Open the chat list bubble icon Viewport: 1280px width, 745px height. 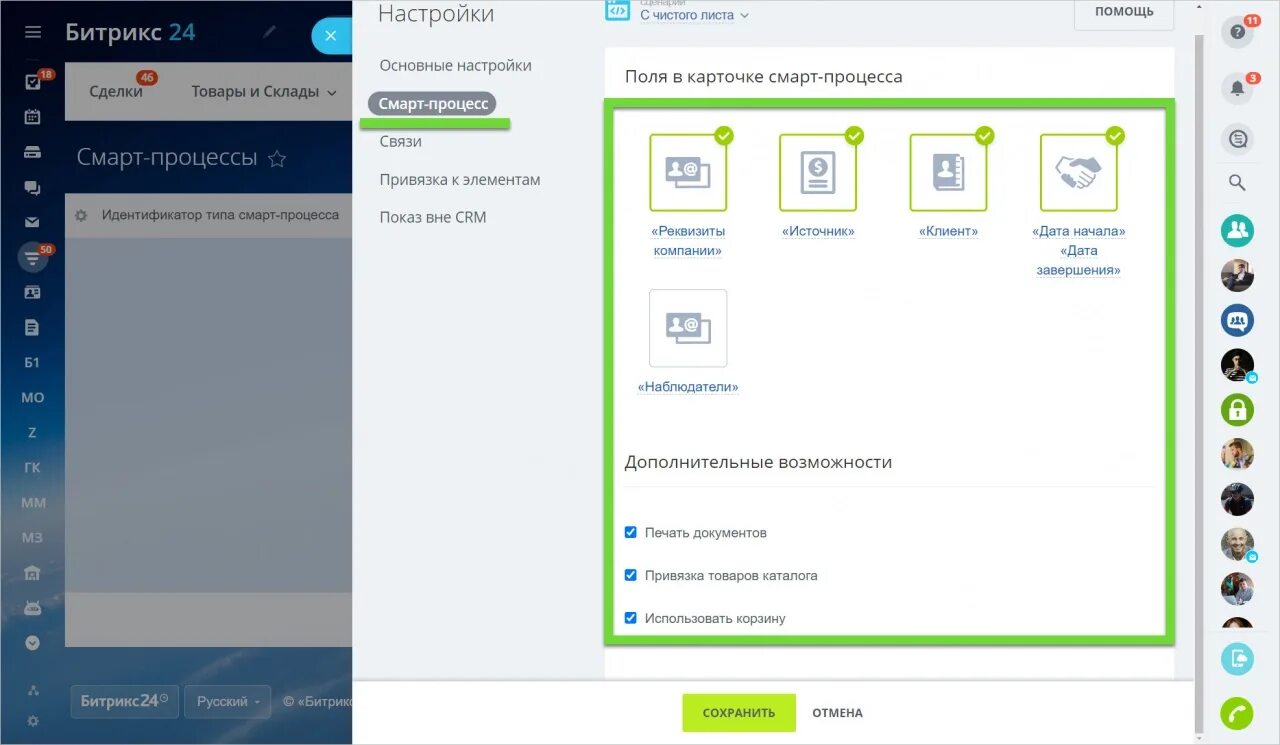1237,140
